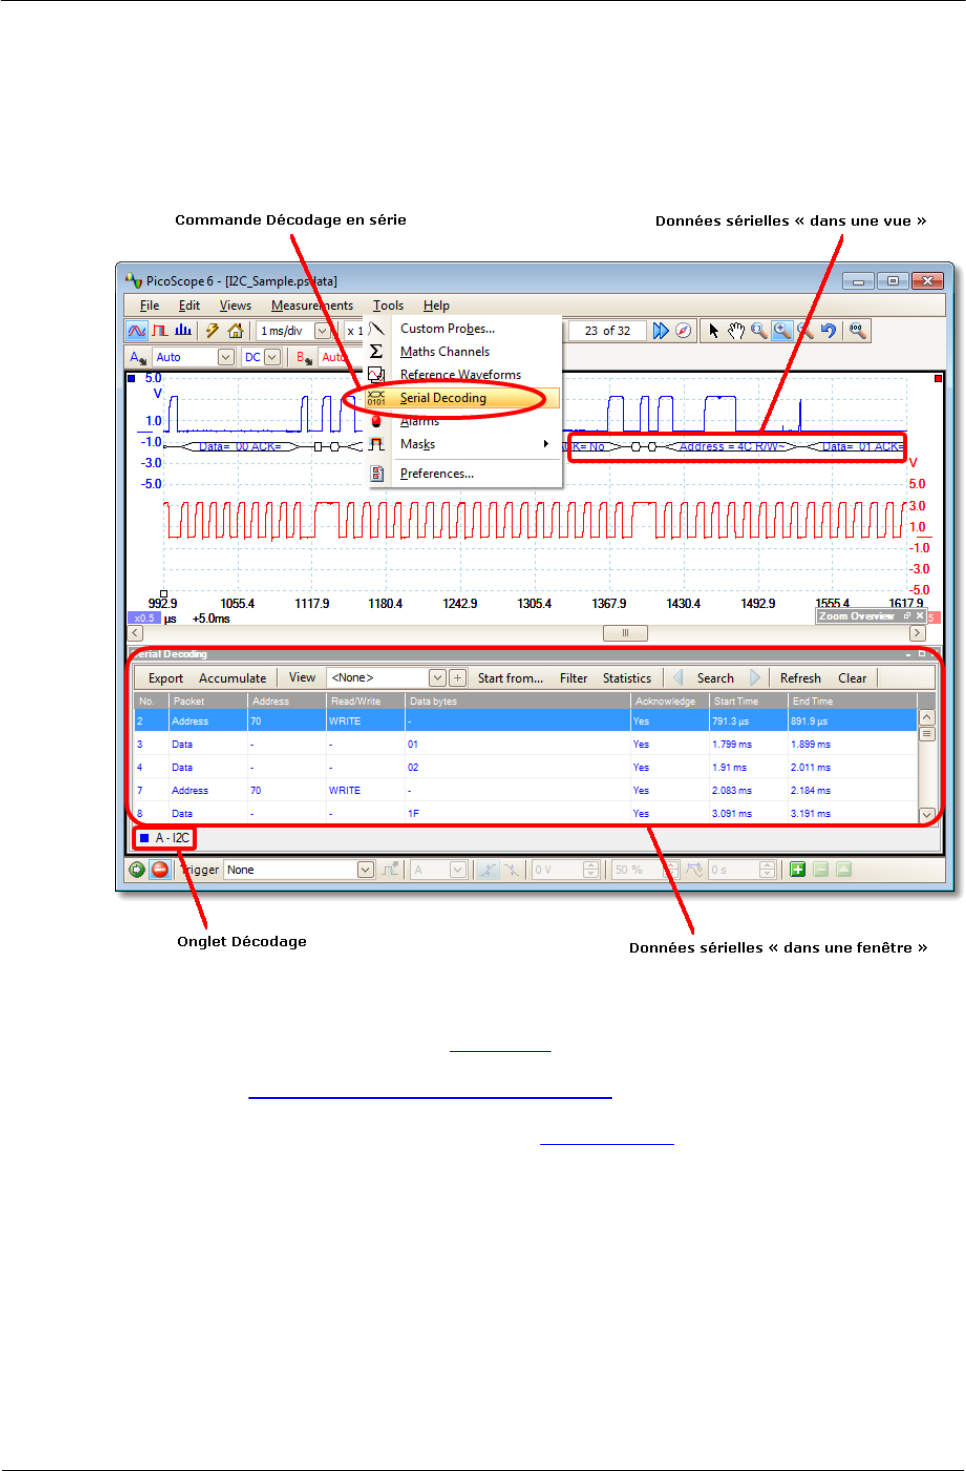Go to previous search result arrow
Screen dimensions: 966x1471
click(678, 678)
